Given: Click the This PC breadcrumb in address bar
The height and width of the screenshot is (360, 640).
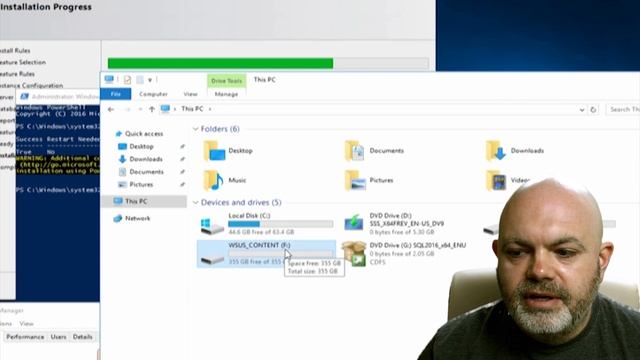Looking at the screenshot, I should click(x=192, y=109).
